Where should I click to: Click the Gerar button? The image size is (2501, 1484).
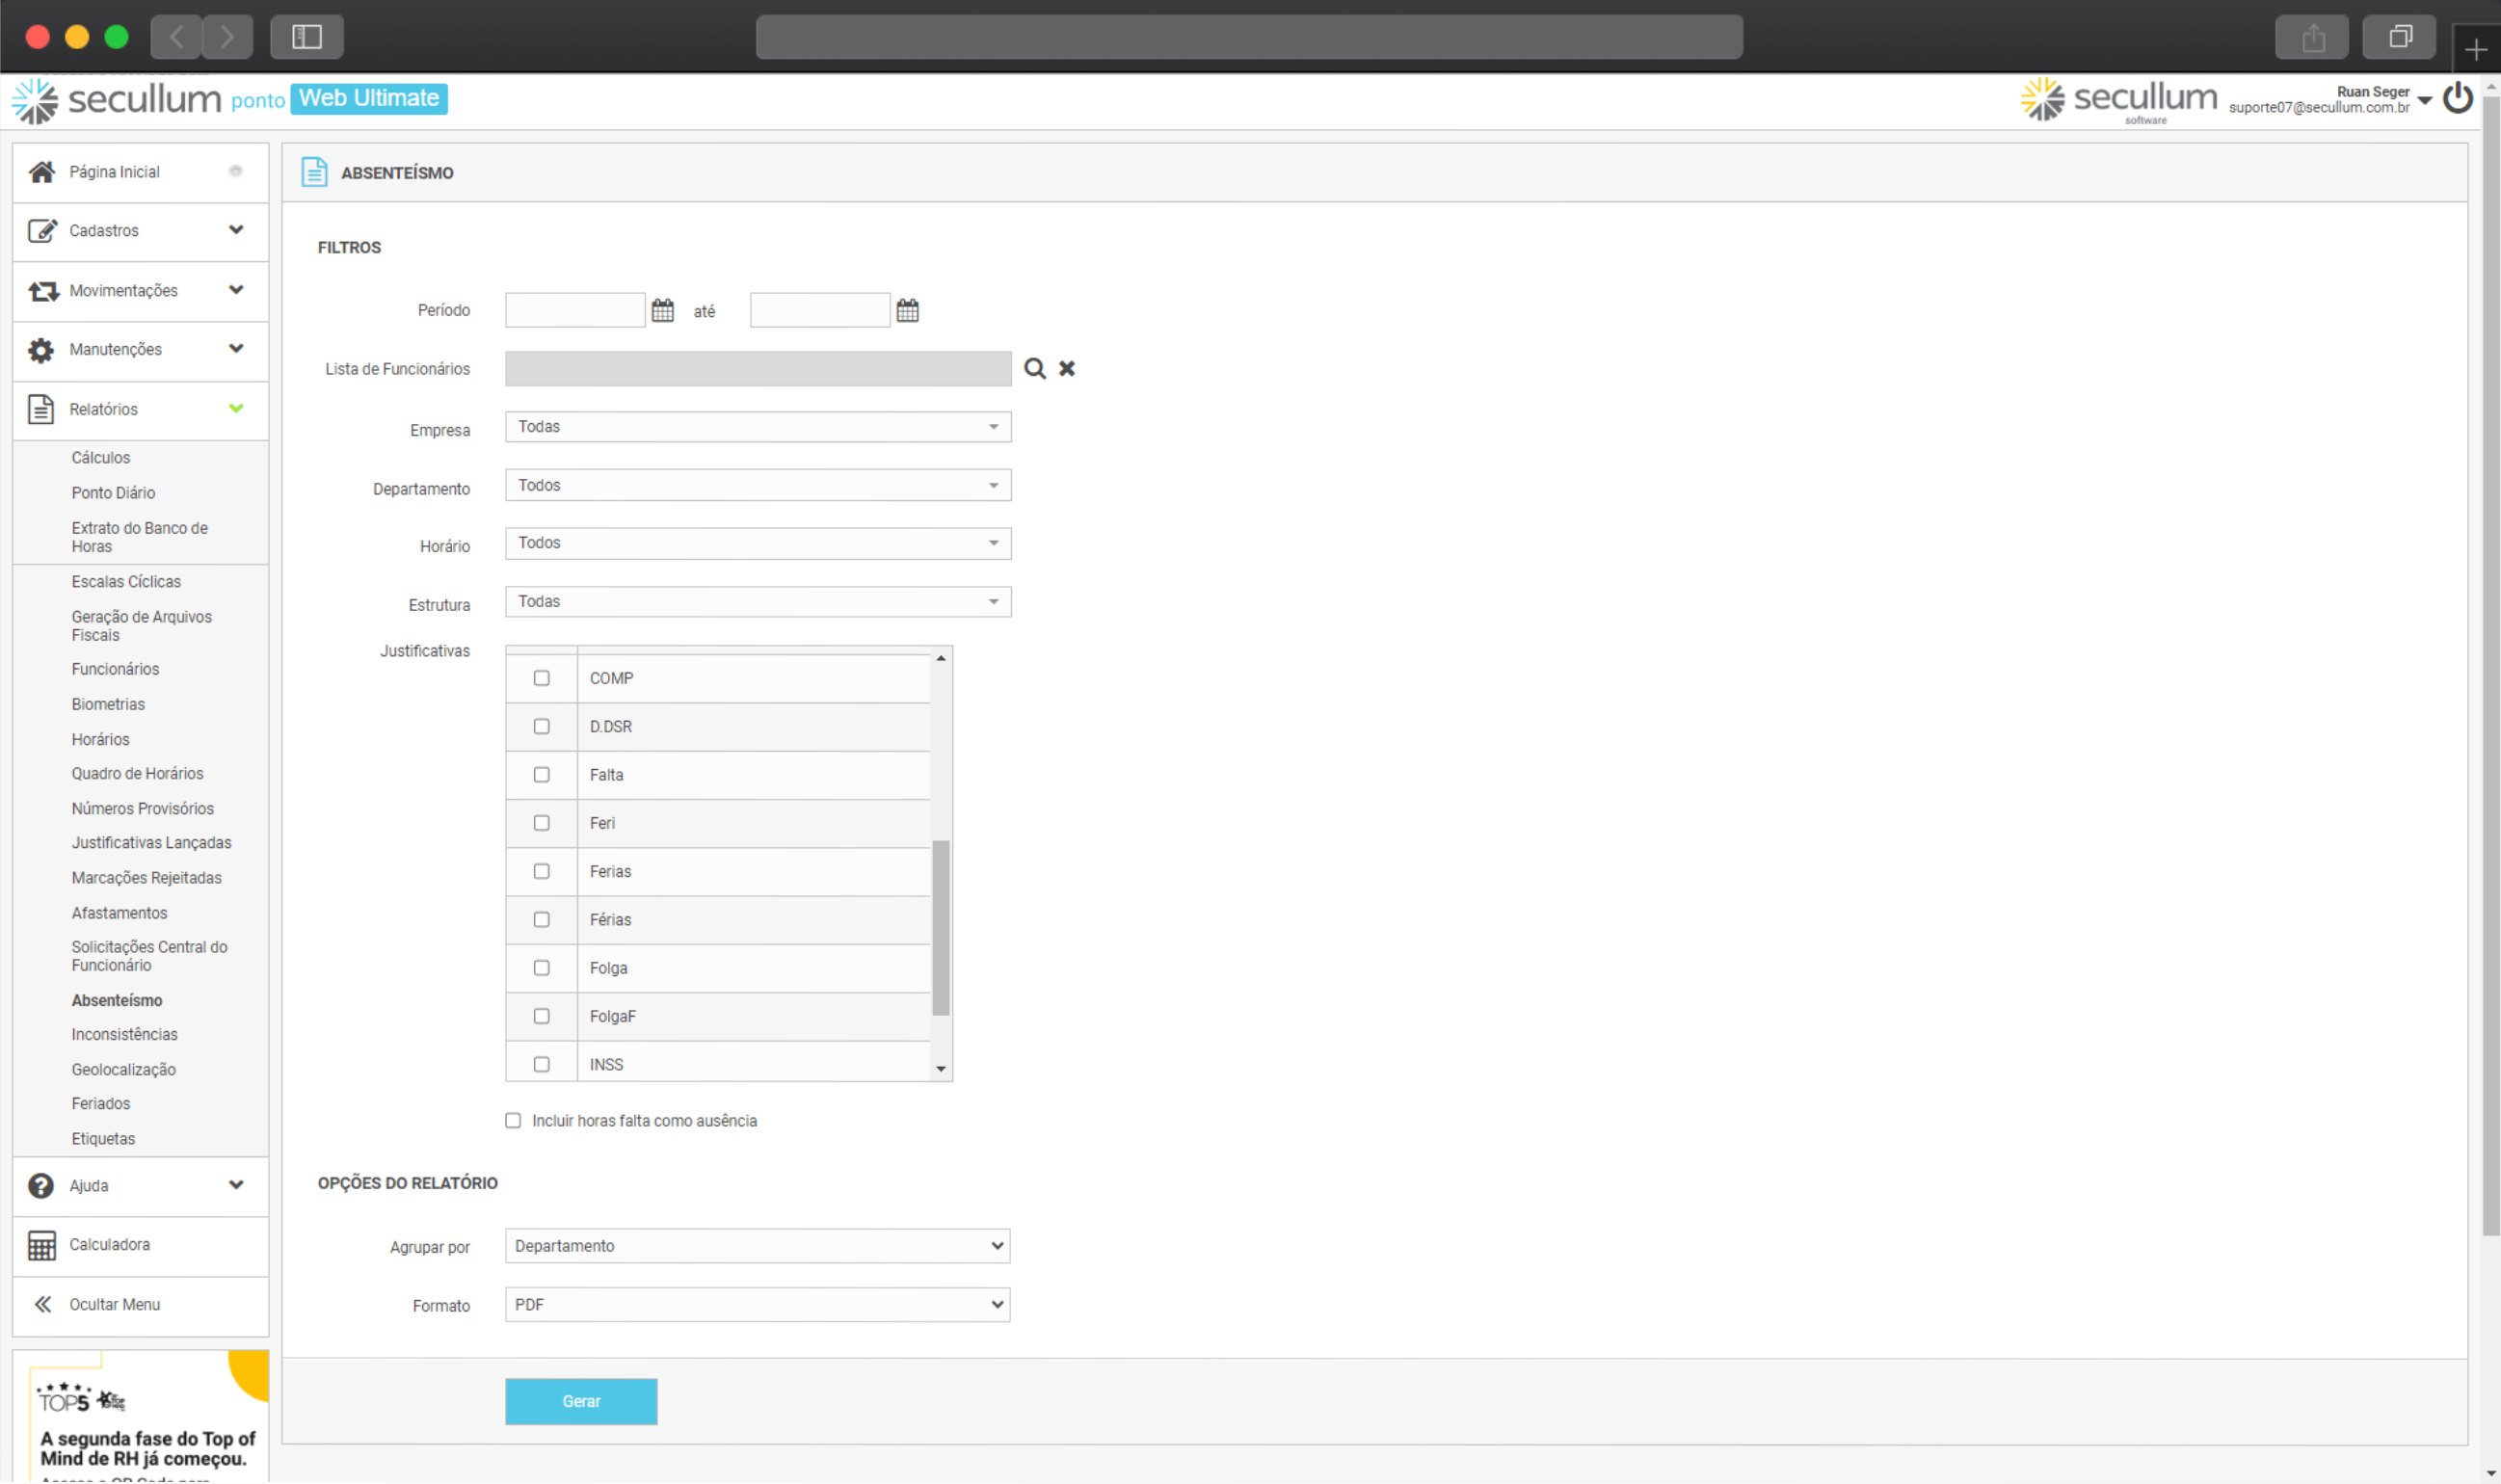tap(581, 1402)
